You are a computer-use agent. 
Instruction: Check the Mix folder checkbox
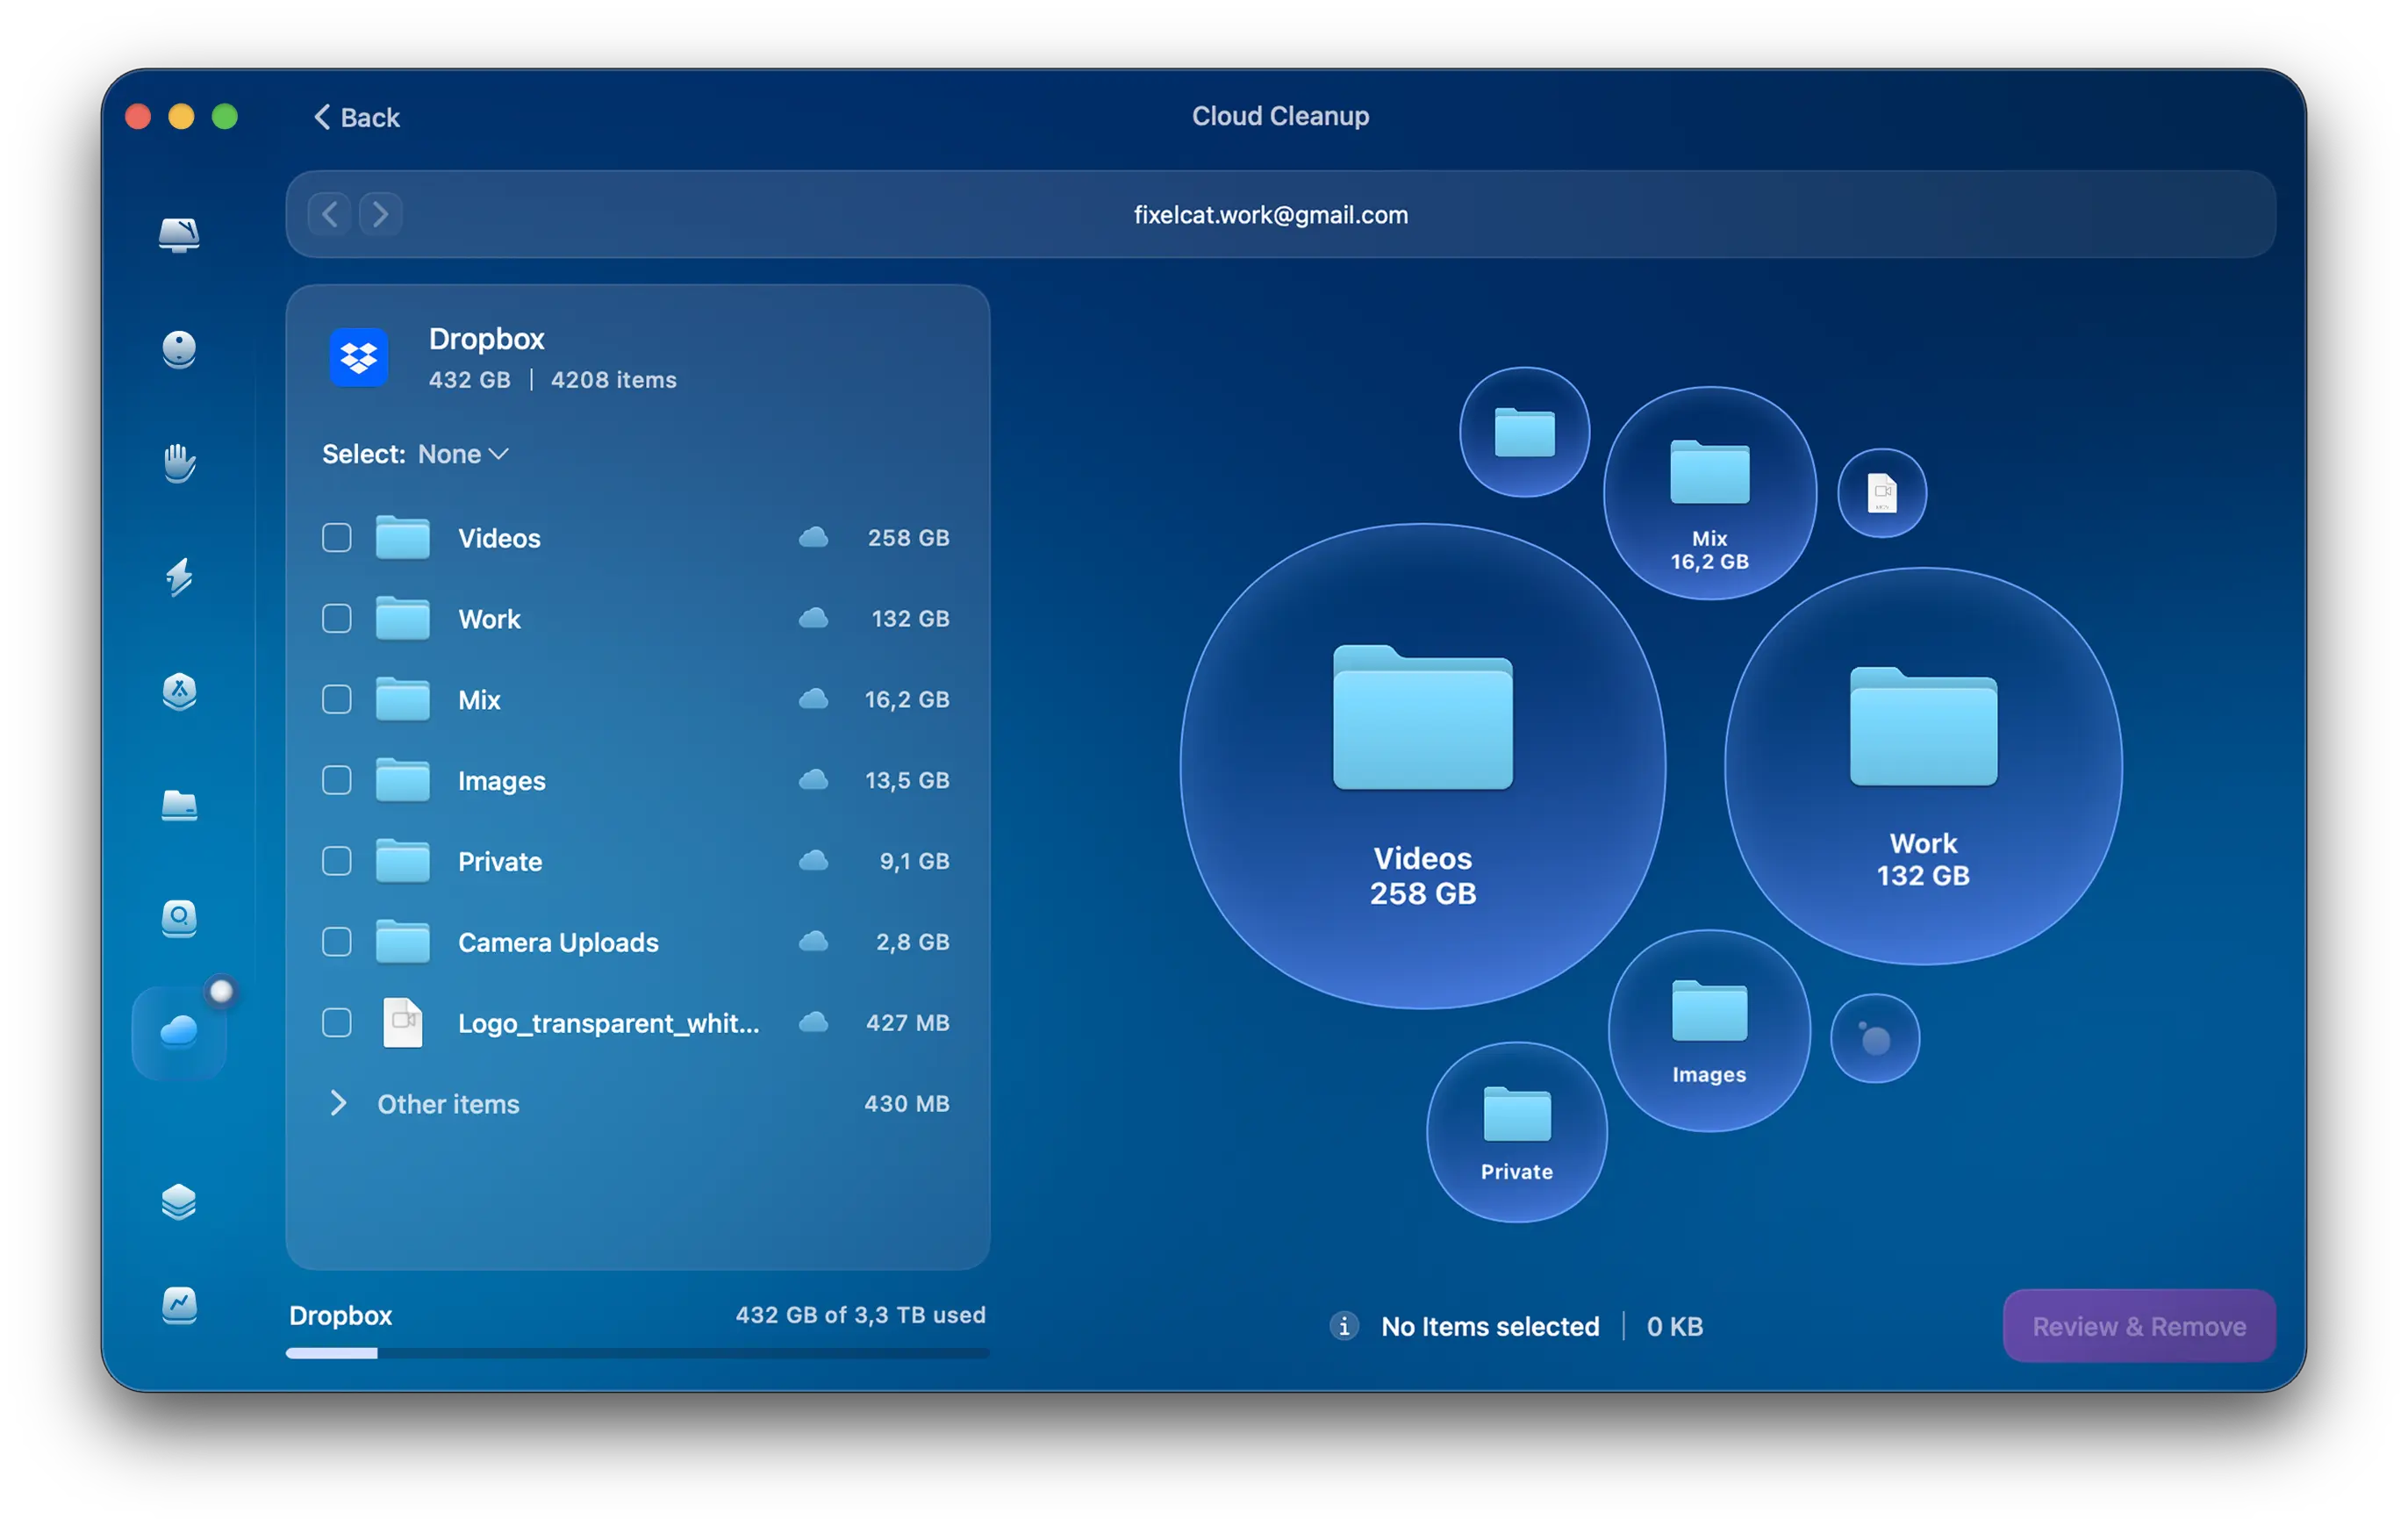click(337, 700)
